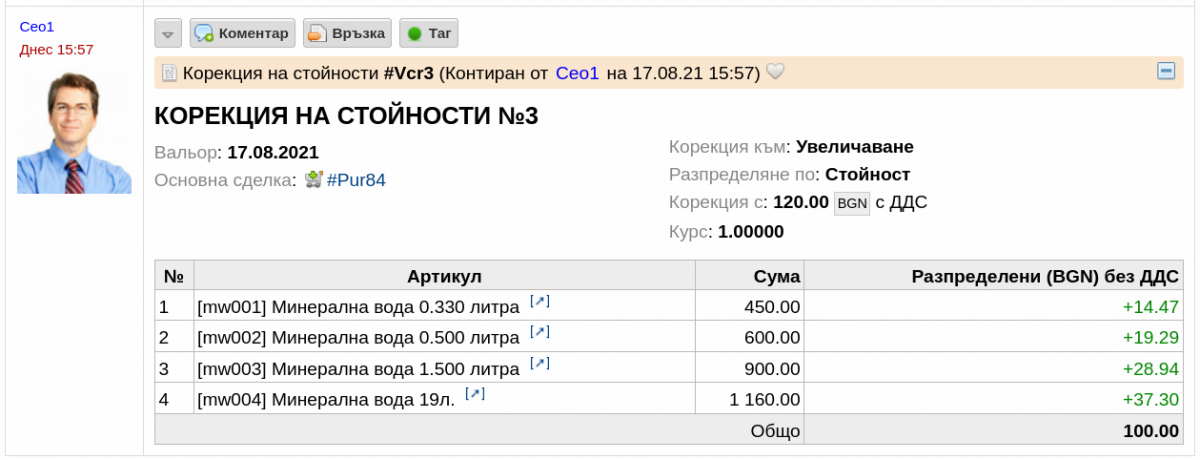Screen dimensions: 1200x460
Task: Click the shopping cart icon beside #Pur84
Action: 314,180
